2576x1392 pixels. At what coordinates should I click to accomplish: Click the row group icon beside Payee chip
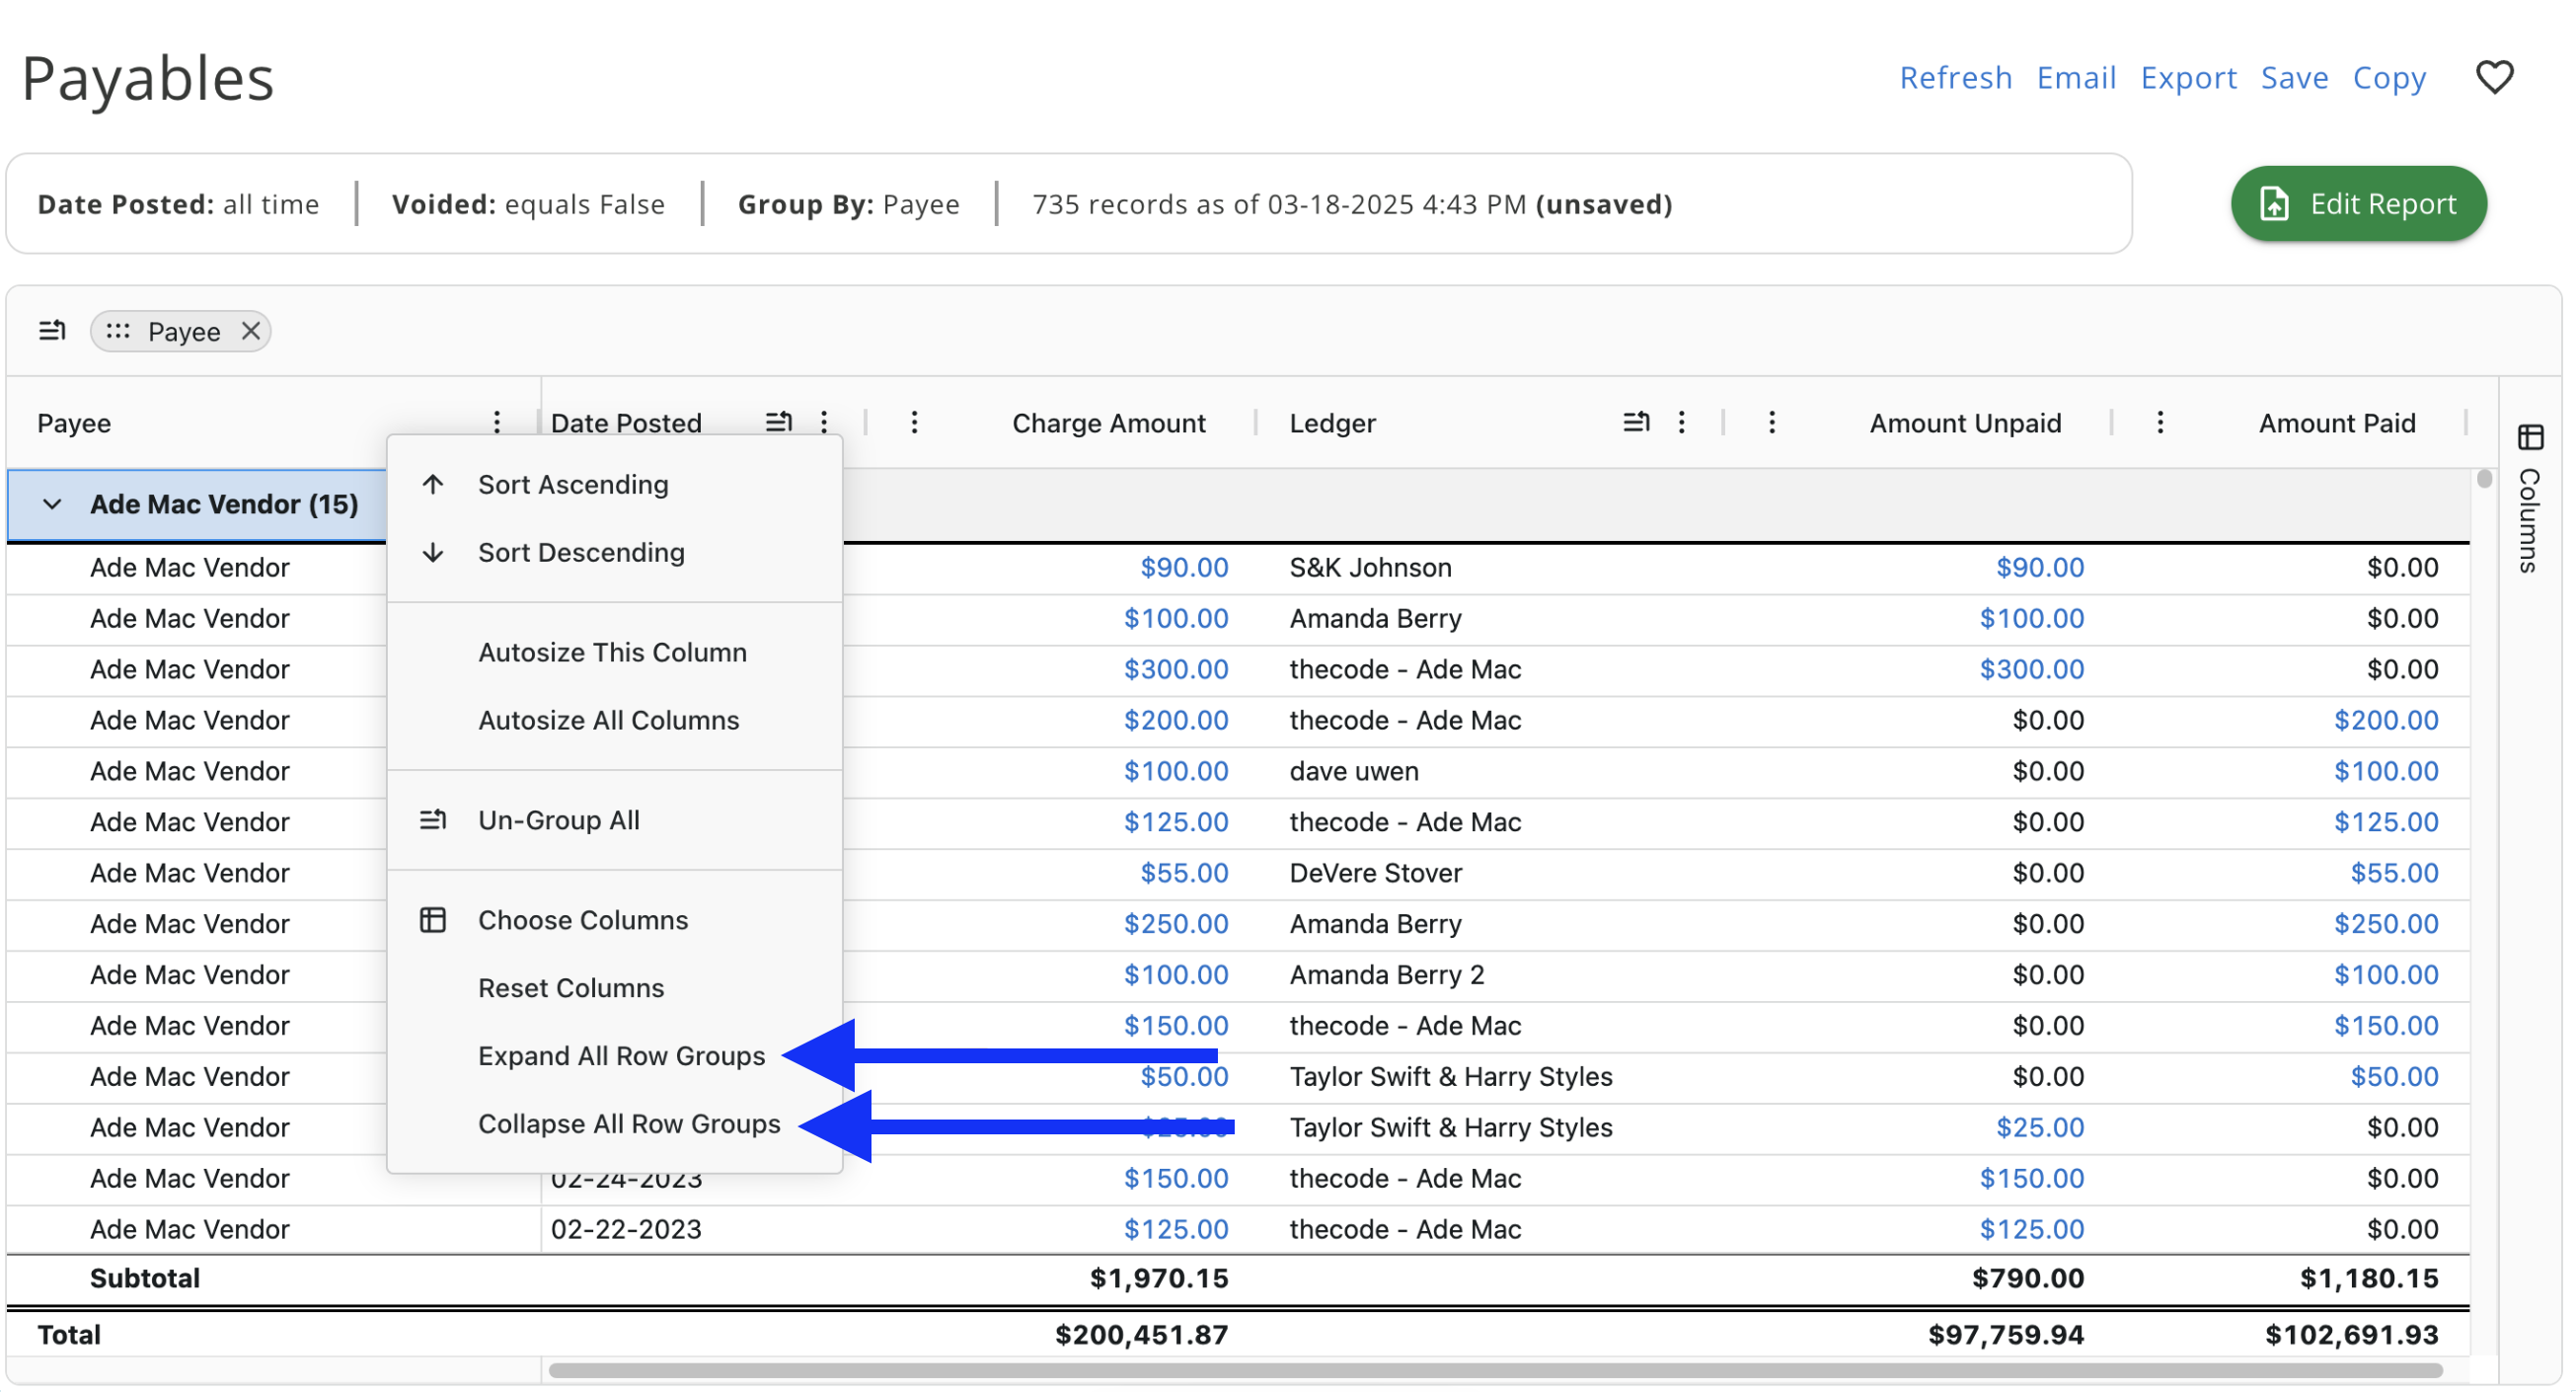pyautogui.click(x=52, y=331)
